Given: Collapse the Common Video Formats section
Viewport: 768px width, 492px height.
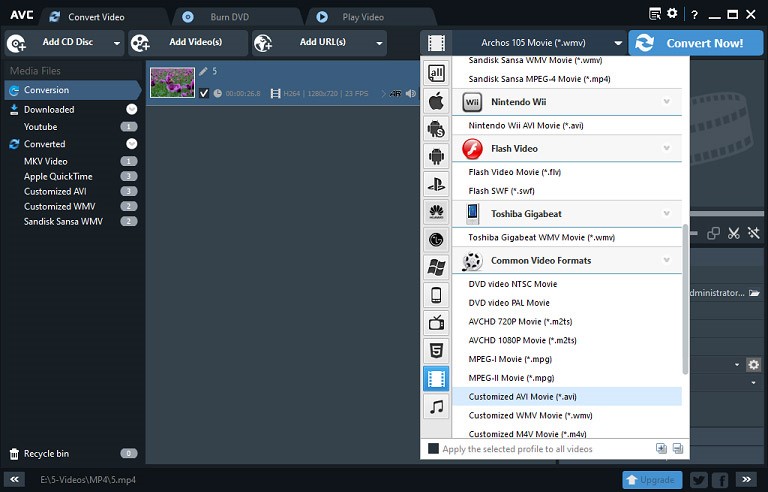Looking at the screenshot, I should (666, 260).
